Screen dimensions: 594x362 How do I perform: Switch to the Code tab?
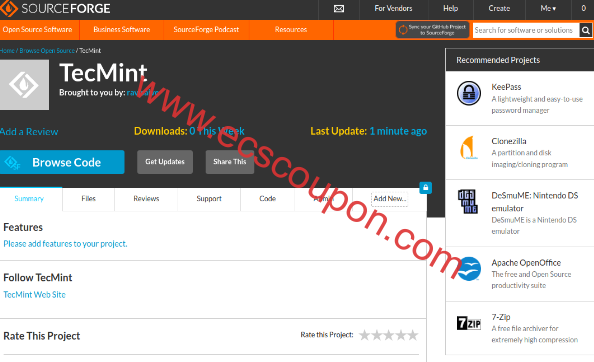click(267, 198)
